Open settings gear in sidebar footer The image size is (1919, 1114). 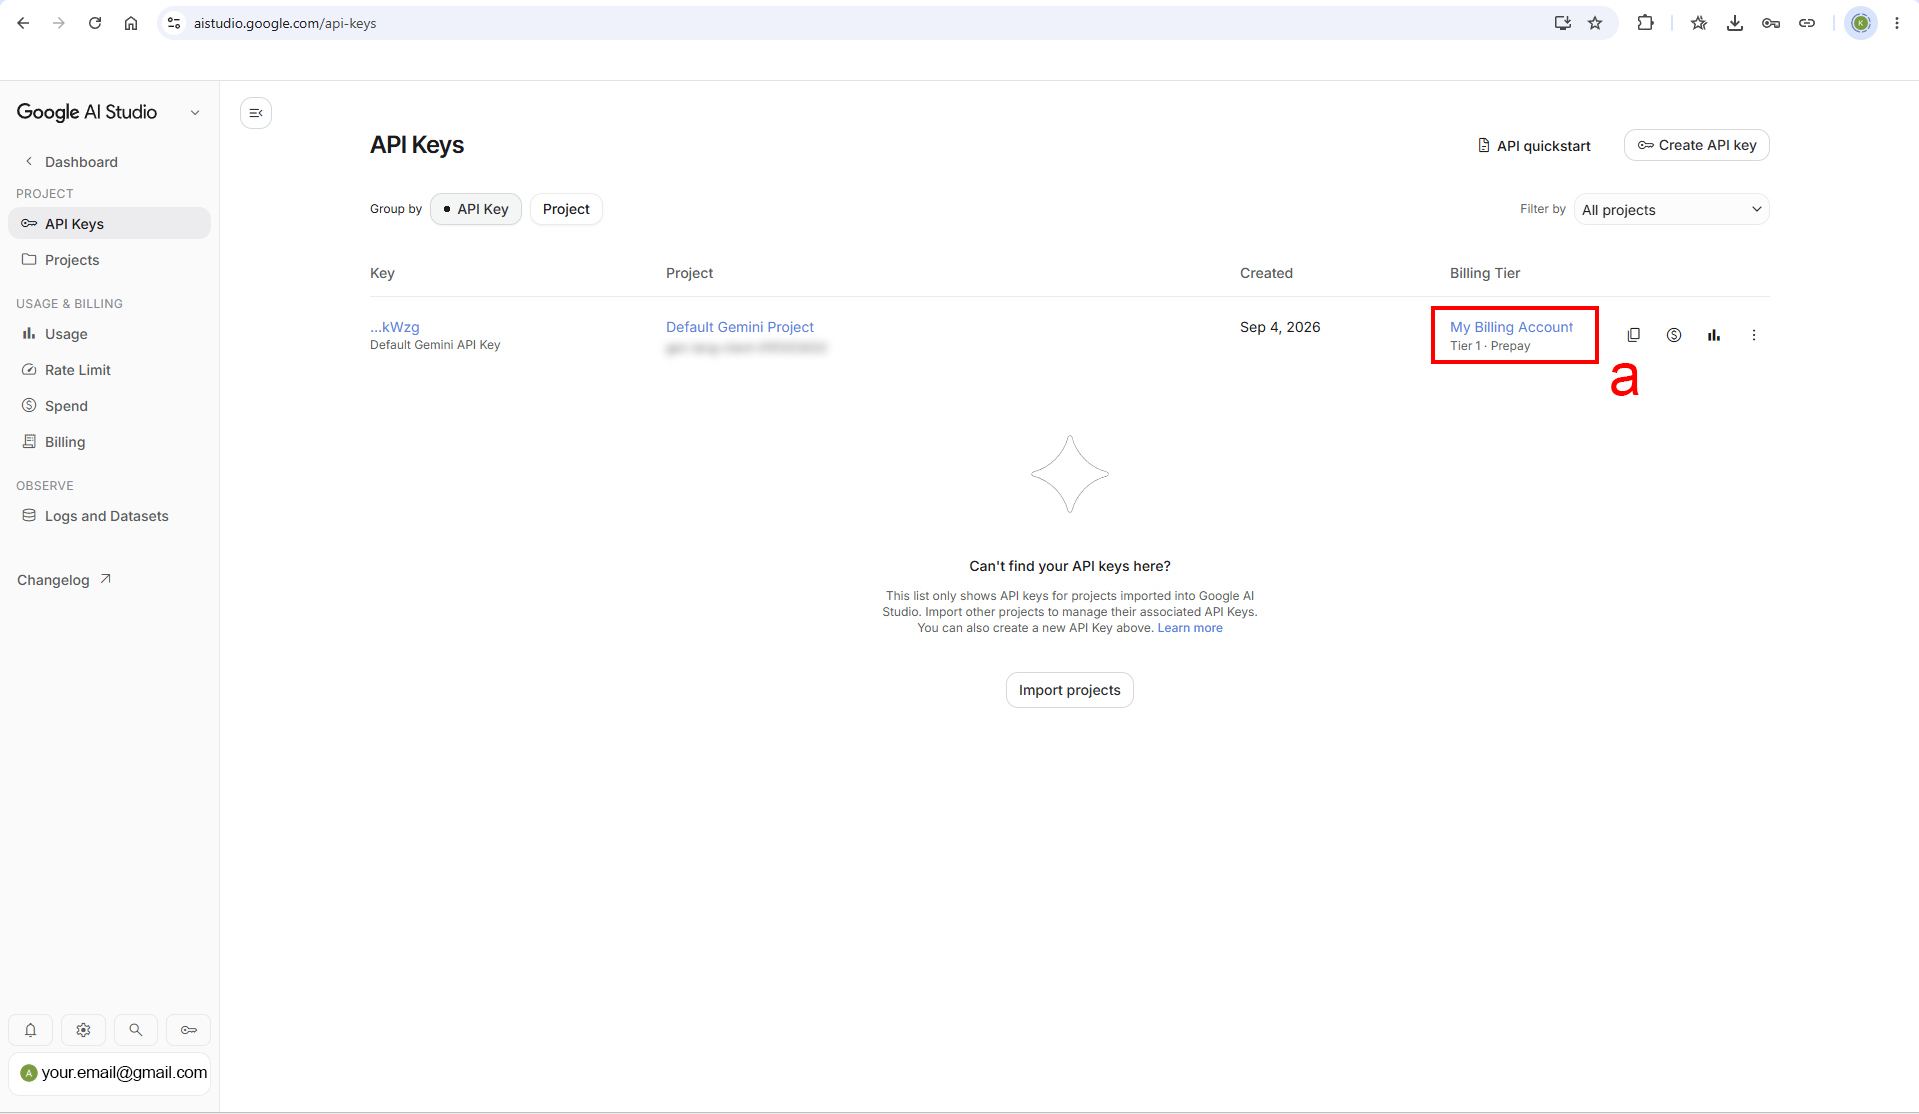[x=83, y=1030]
